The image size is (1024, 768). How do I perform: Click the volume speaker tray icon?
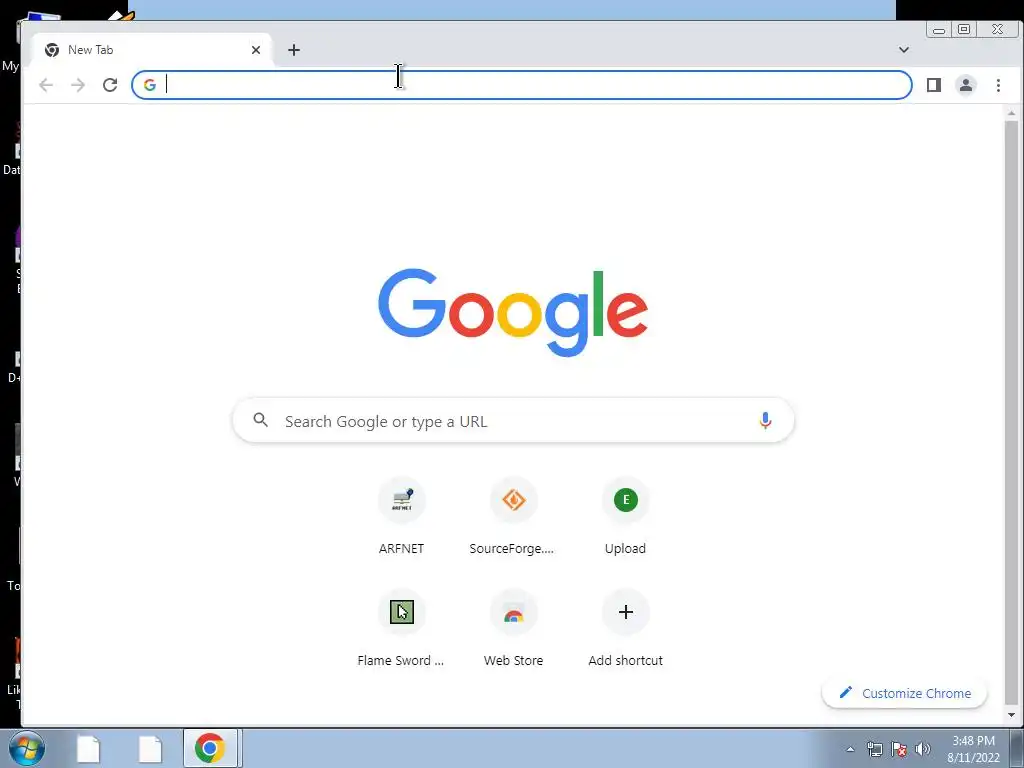(923, 749)
